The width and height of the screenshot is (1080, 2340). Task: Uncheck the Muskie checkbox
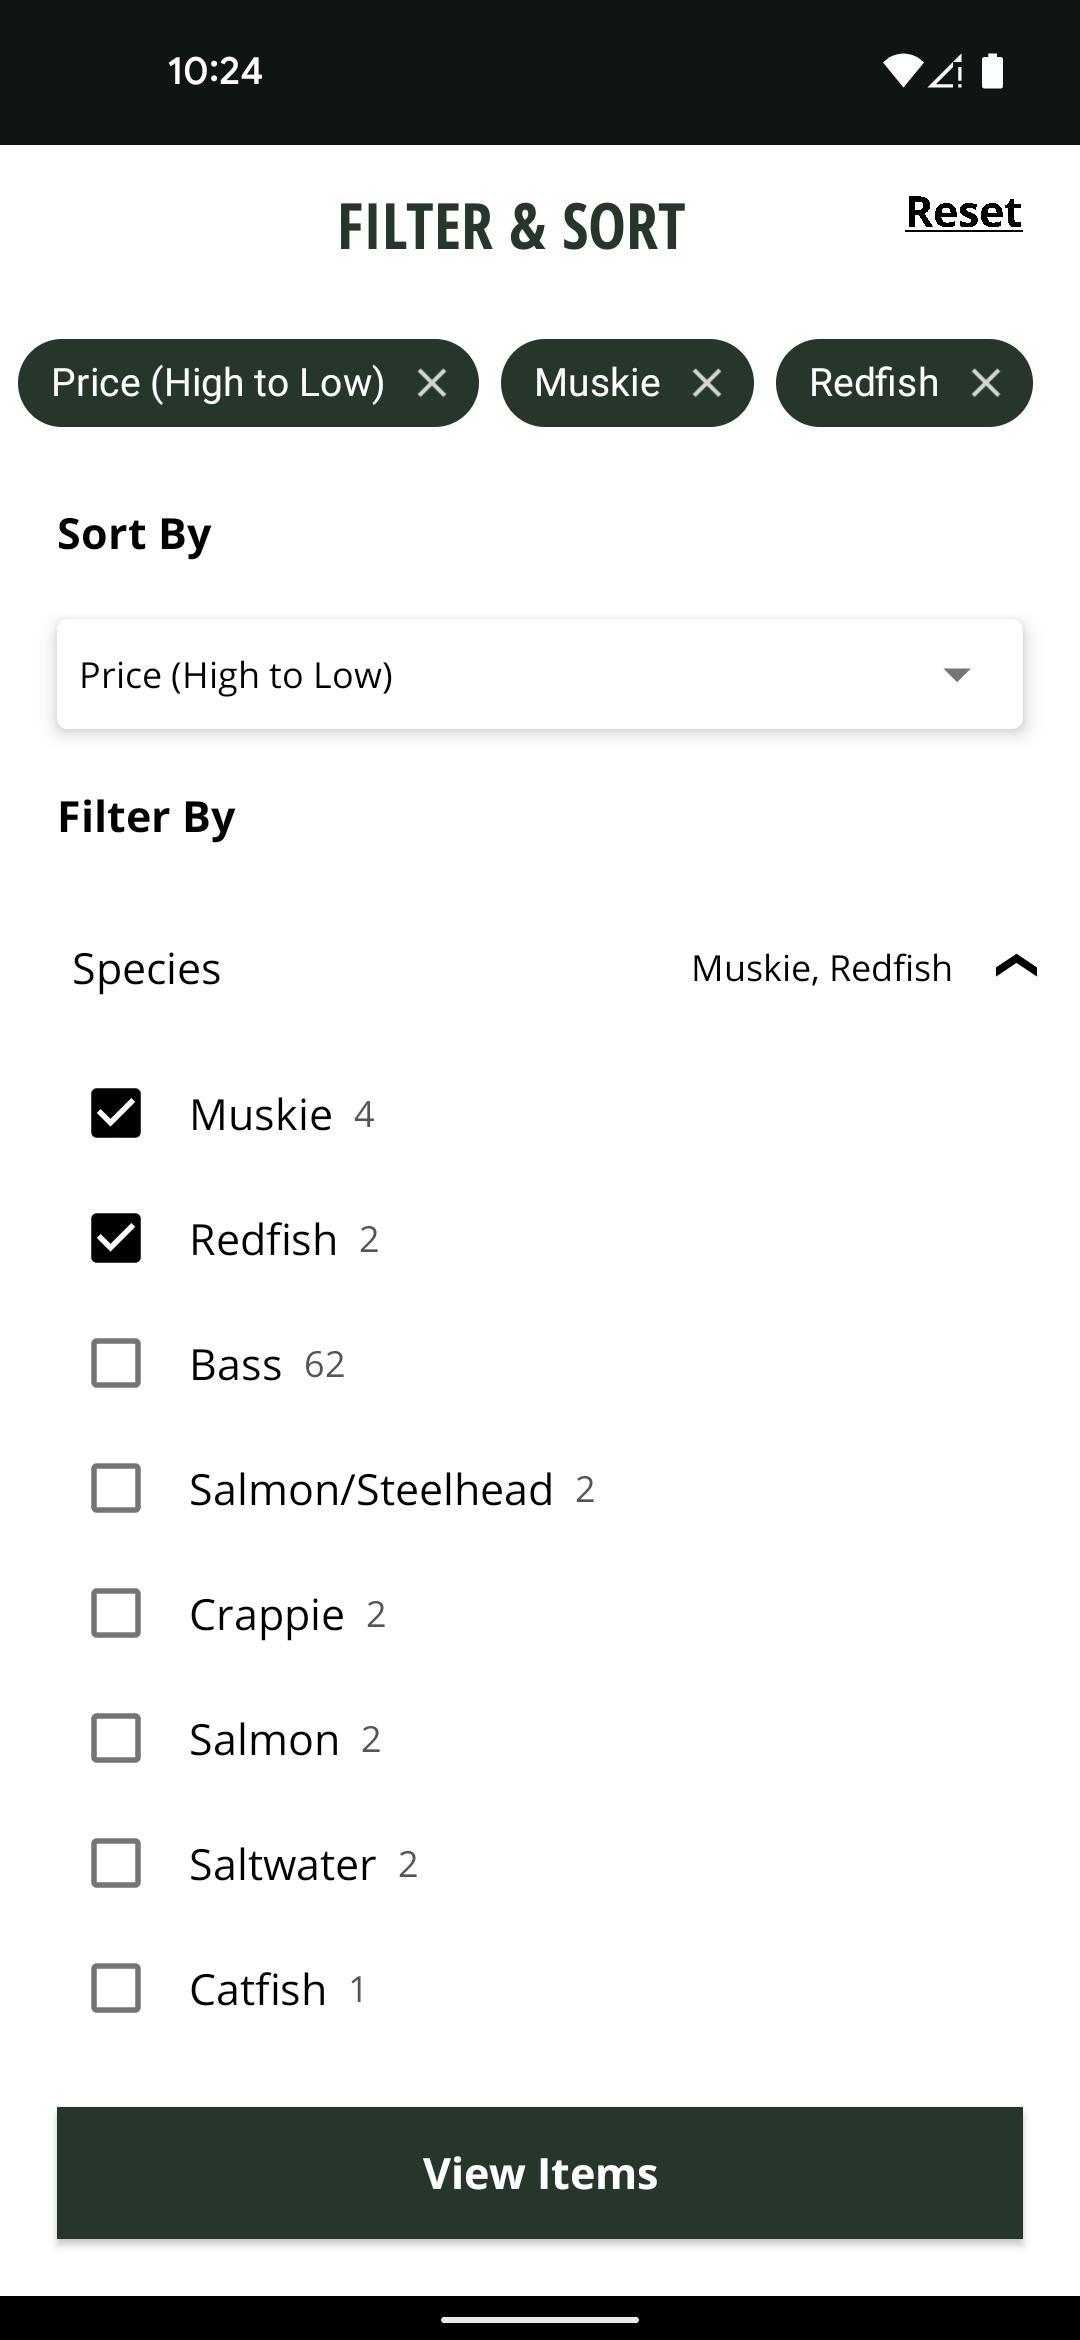[116, 1113]
